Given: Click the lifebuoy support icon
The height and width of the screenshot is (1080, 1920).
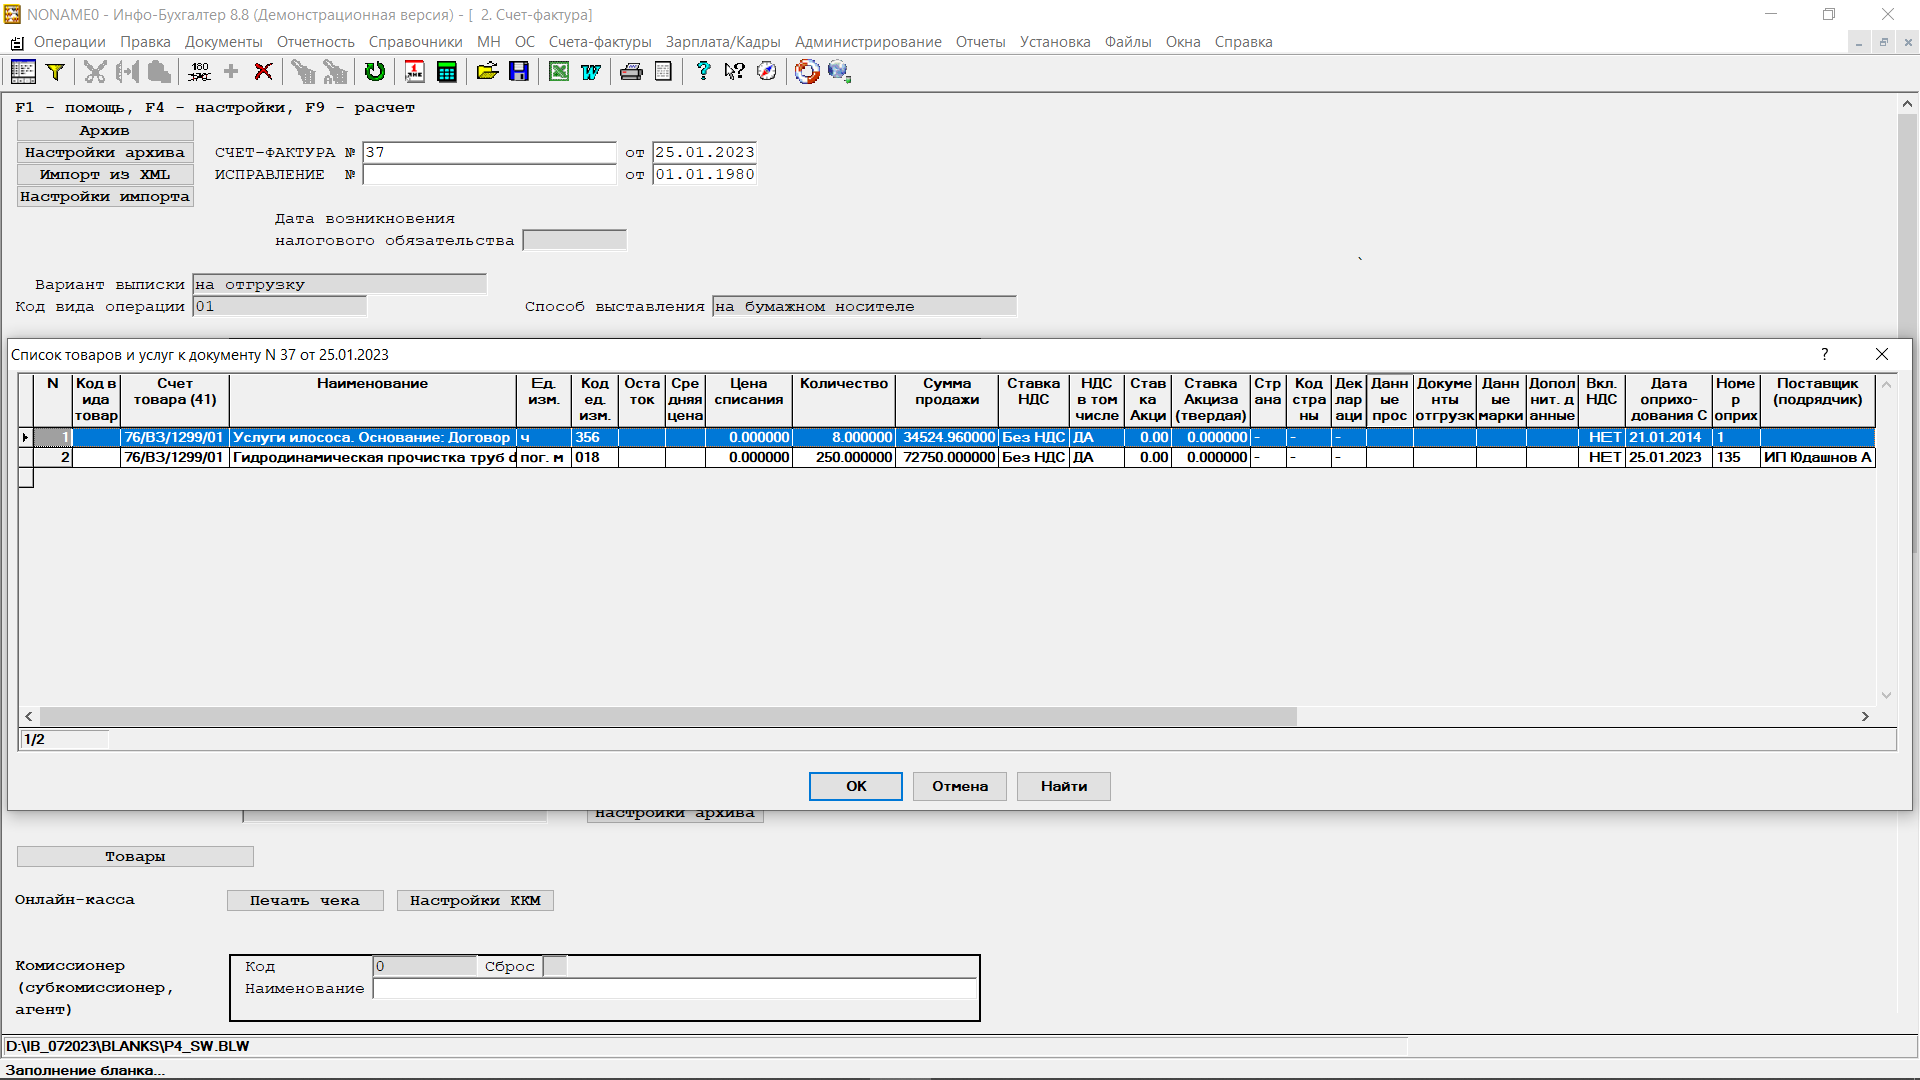Looking at the screenshot, I should click(x=807, y=71).
